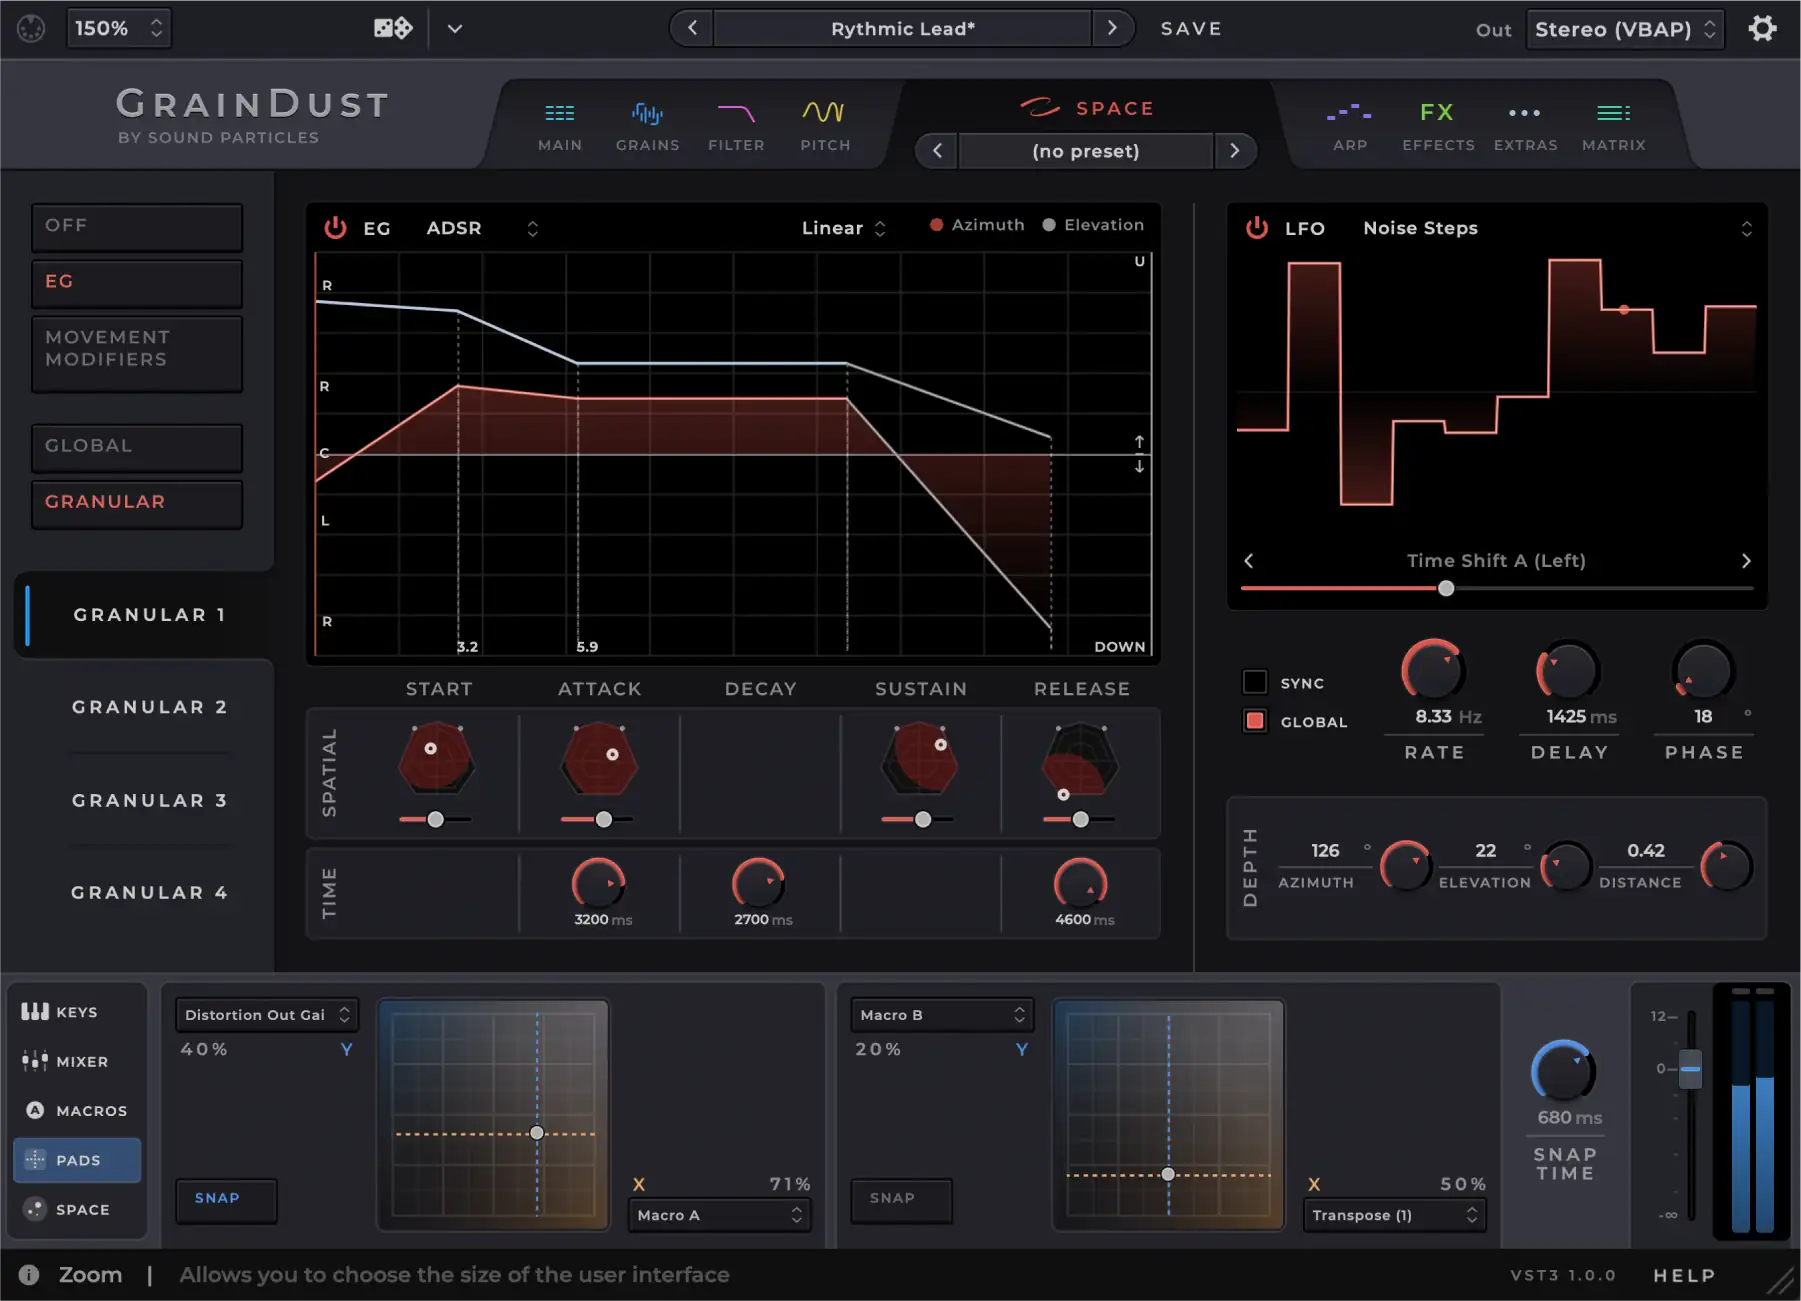
Task: Select the Granular 2 tab
Action: pyautogui.click(x=149, y=707)
